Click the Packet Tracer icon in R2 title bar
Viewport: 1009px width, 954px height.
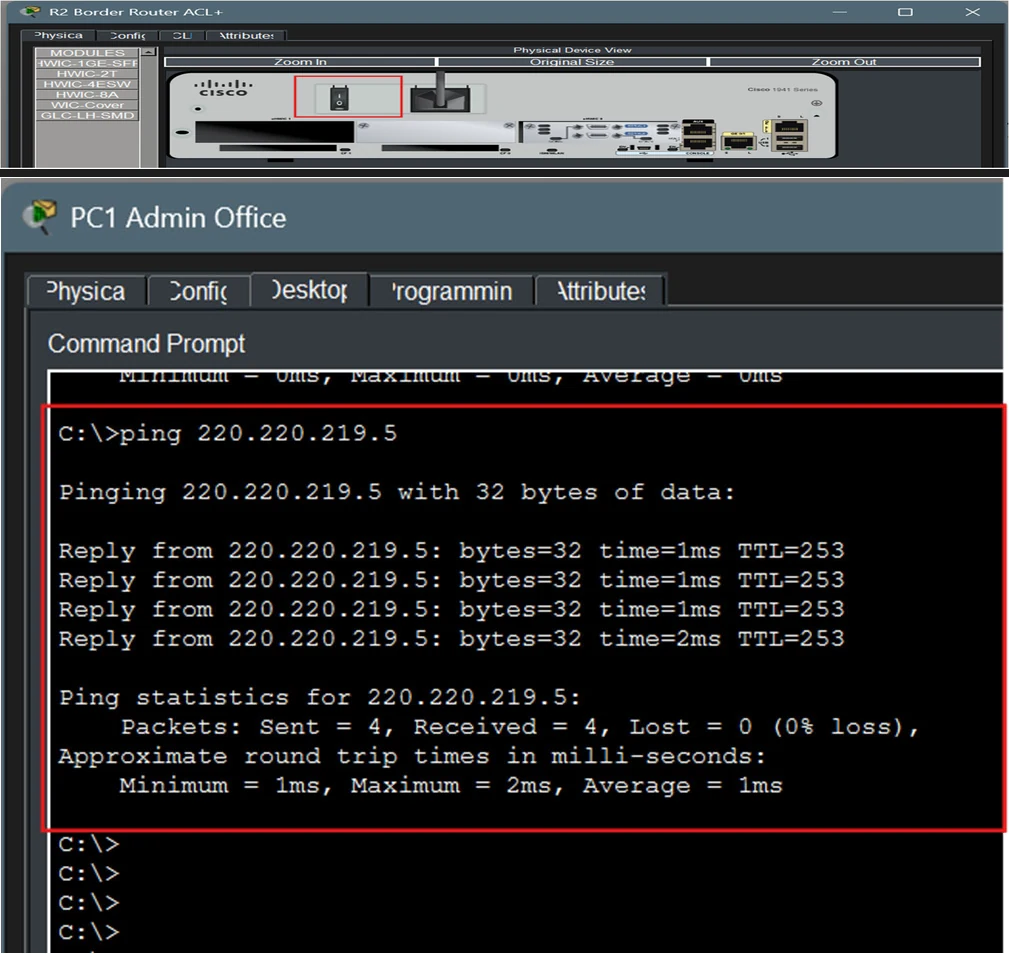30,12
